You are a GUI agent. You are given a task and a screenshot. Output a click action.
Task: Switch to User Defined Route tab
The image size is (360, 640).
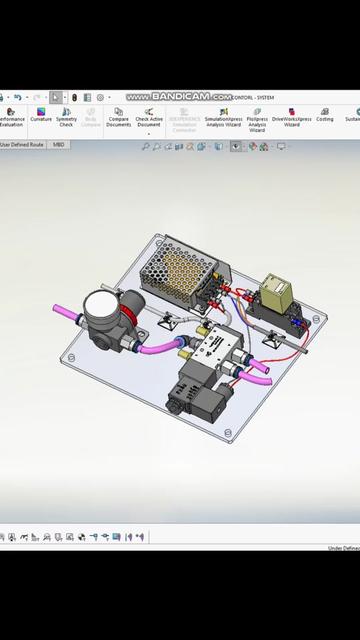(23, 144)
